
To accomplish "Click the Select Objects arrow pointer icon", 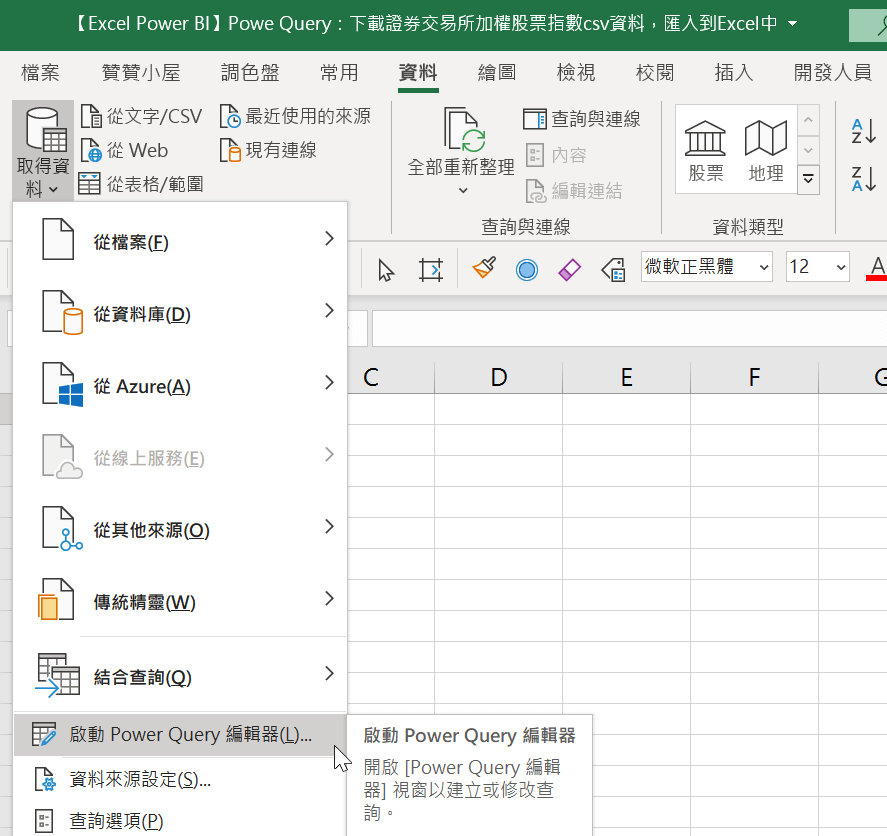I will (386, 270).
